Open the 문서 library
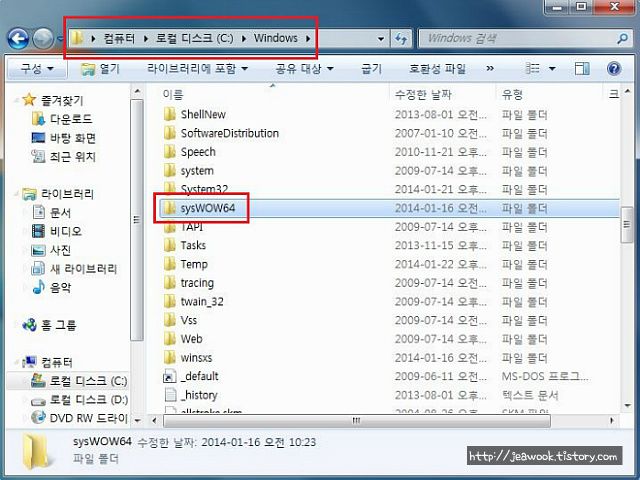The width and height of the screenshot is (640, 480). [x=60, y=213]
